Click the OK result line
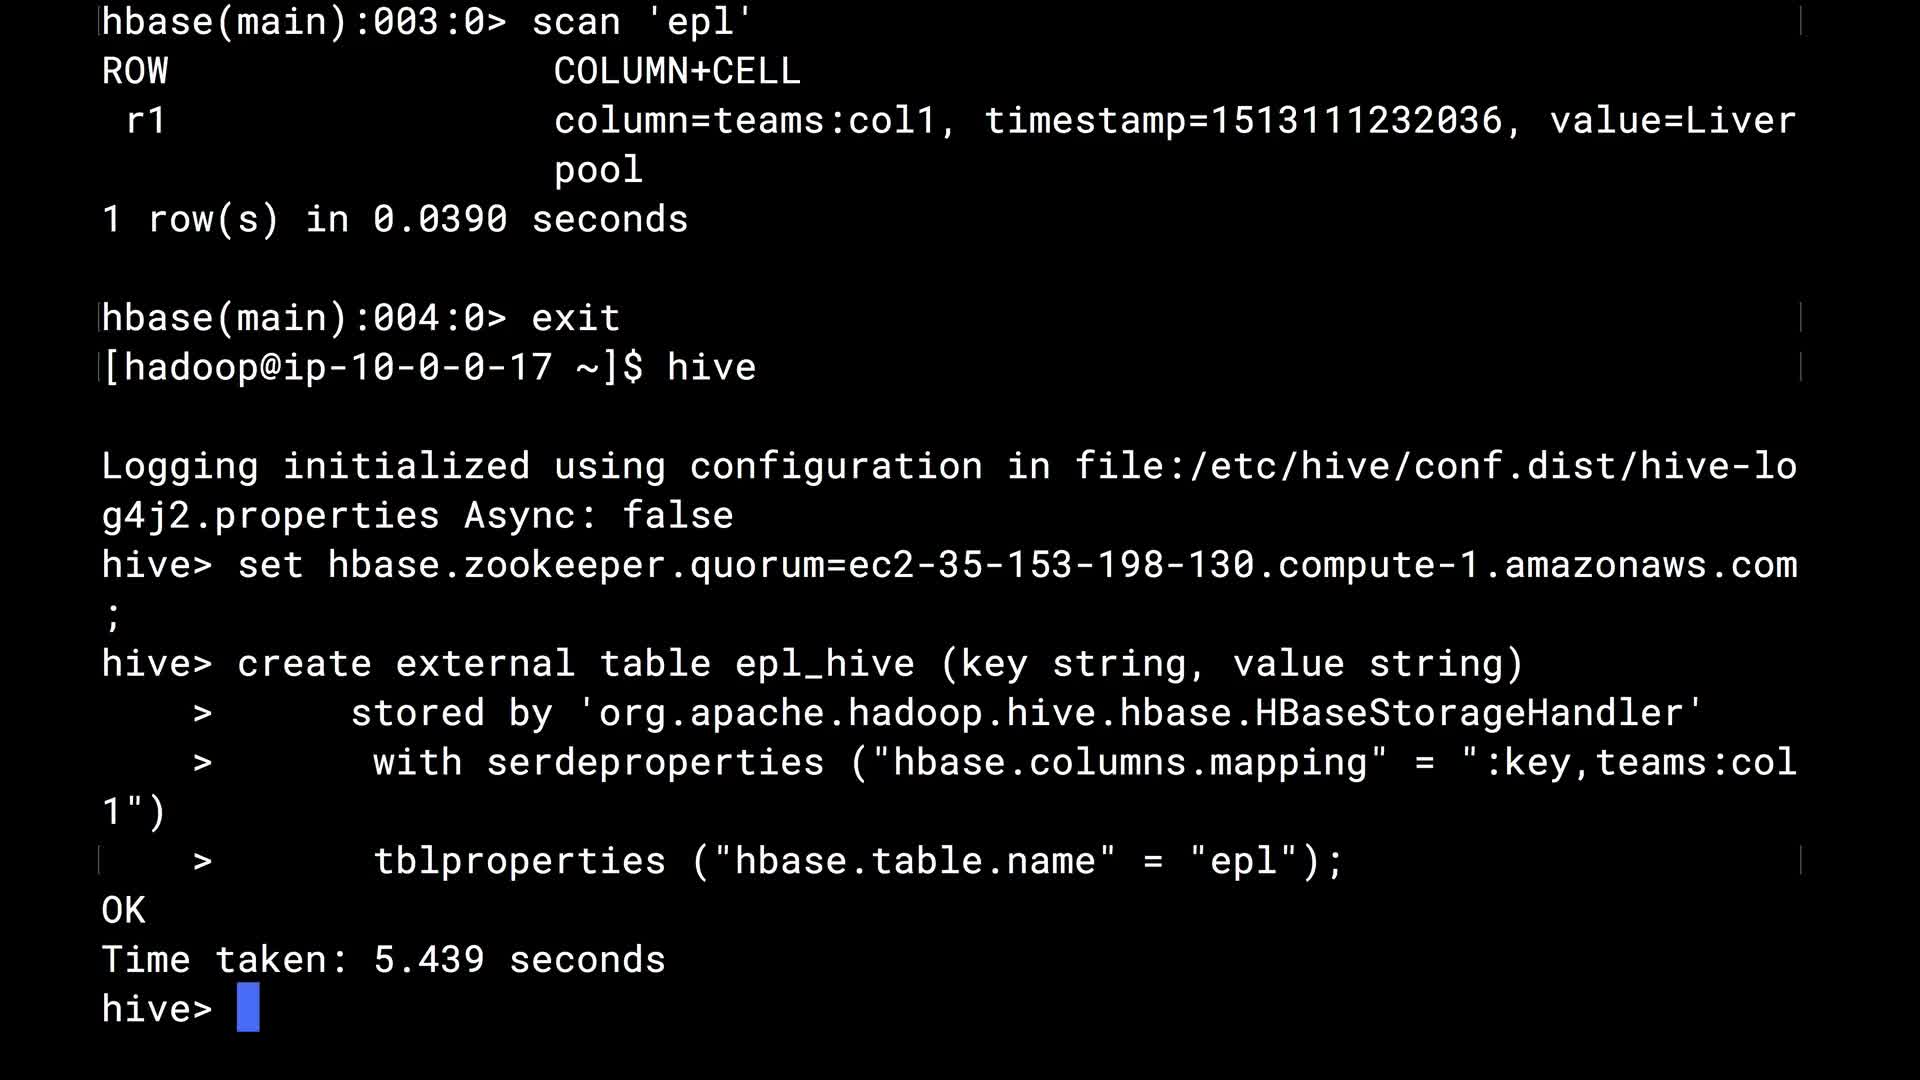The width and height of the screenshot is (1920, 1080). [124, 910]
